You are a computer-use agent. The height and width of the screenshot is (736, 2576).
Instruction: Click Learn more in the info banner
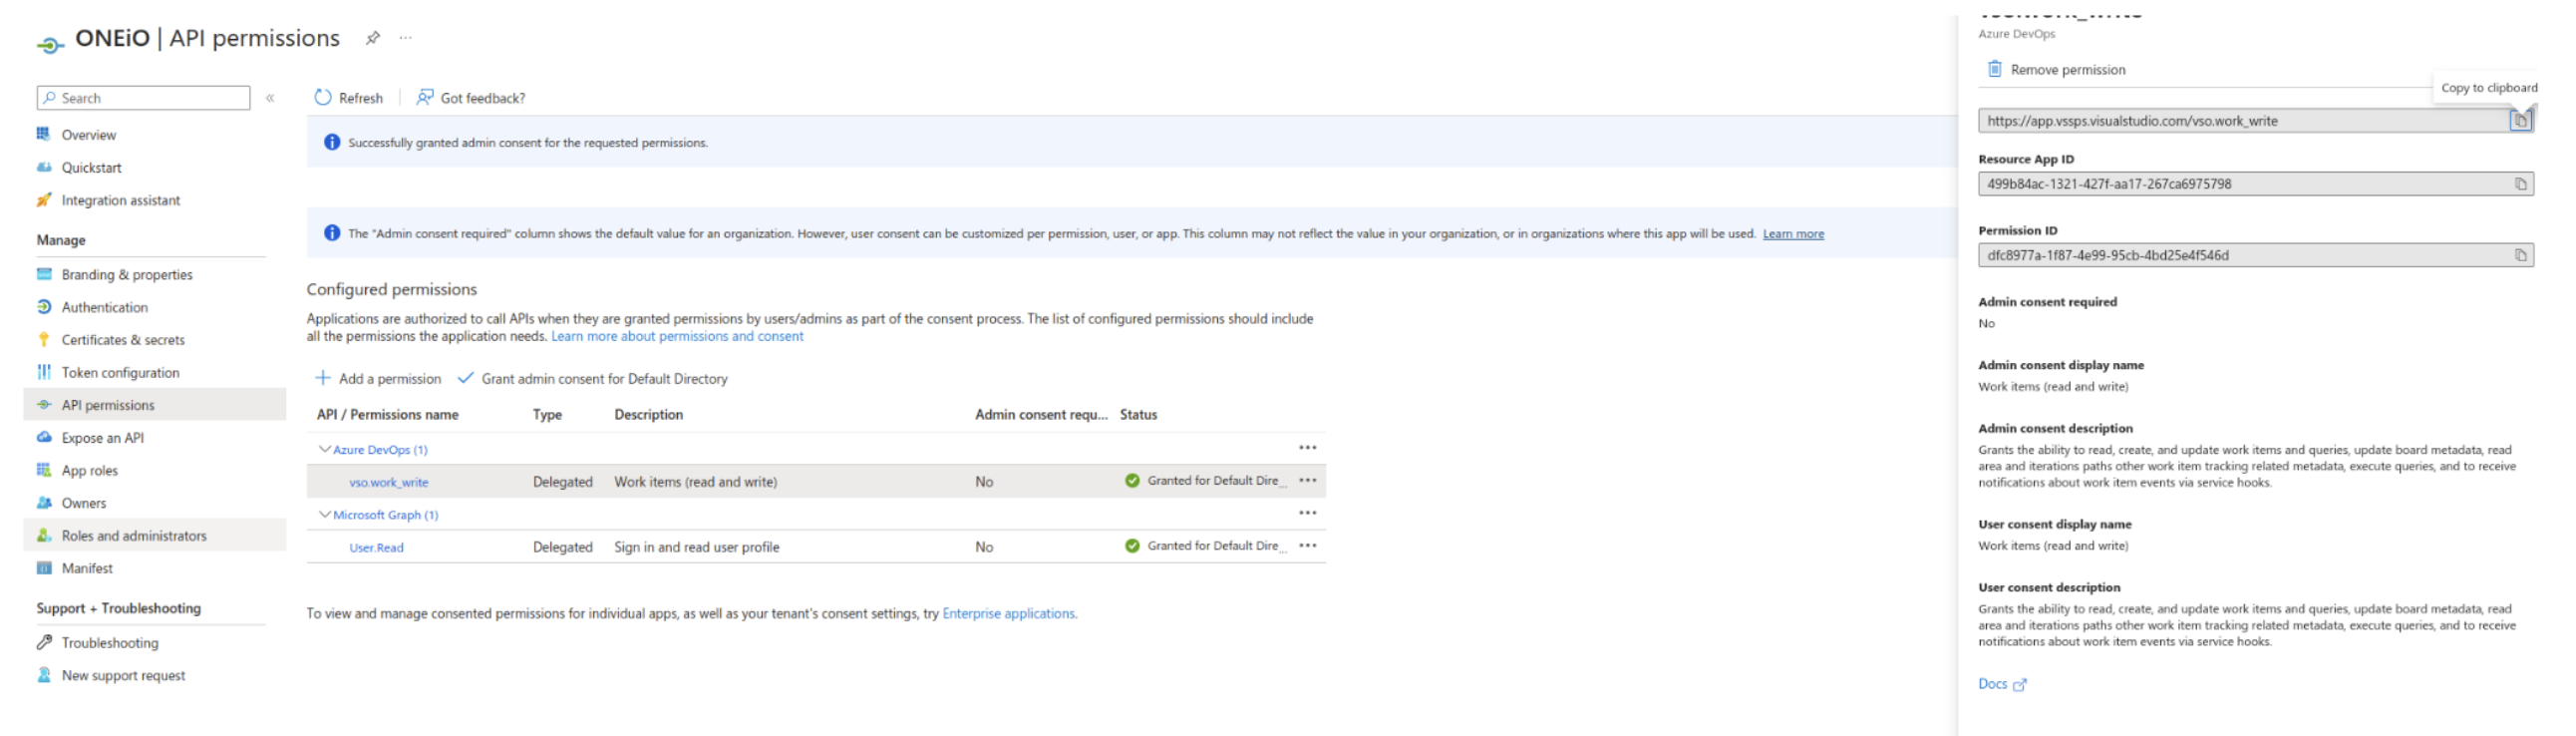[1793, 233]
